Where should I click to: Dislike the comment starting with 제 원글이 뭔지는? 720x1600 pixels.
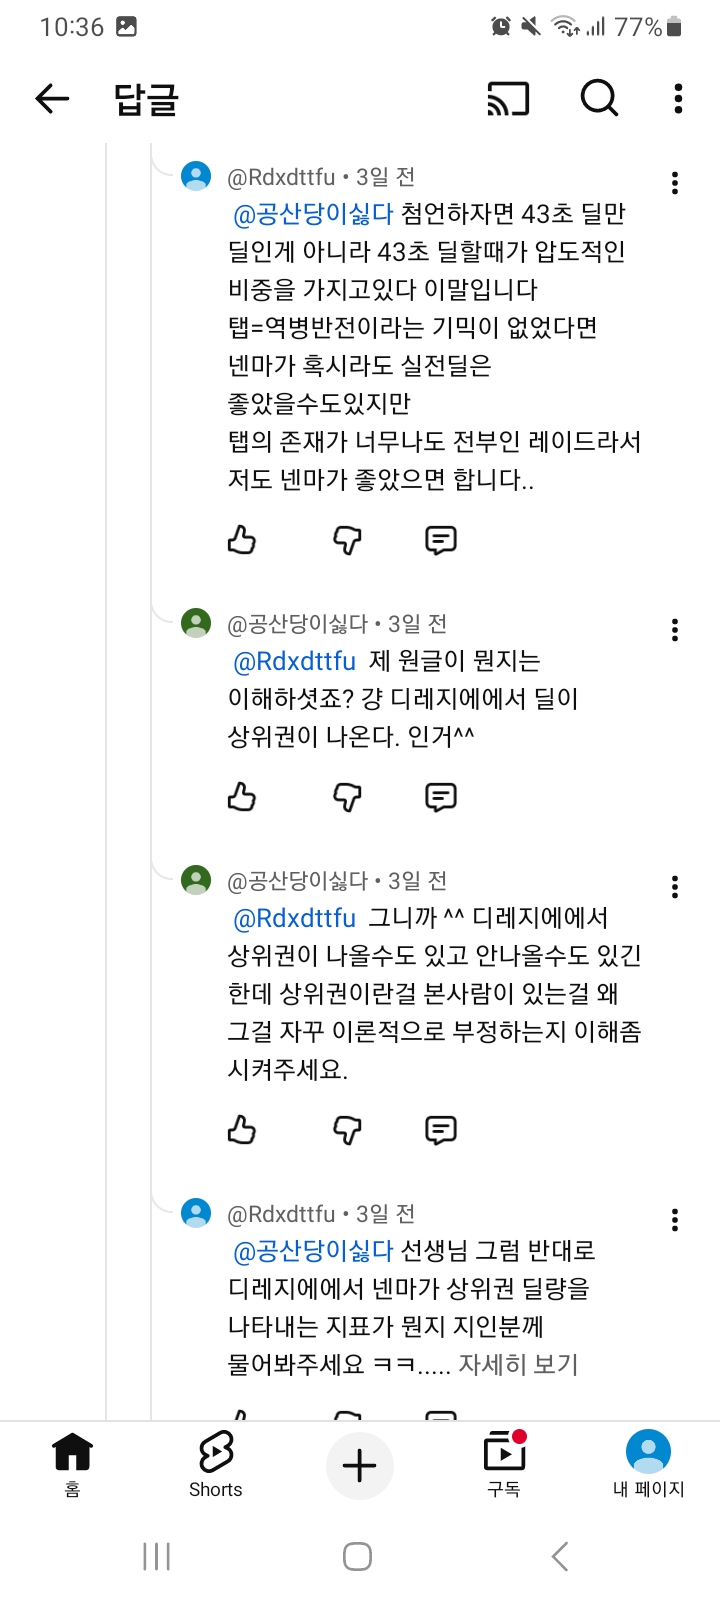pyautogui.click(x=347, y=797)
